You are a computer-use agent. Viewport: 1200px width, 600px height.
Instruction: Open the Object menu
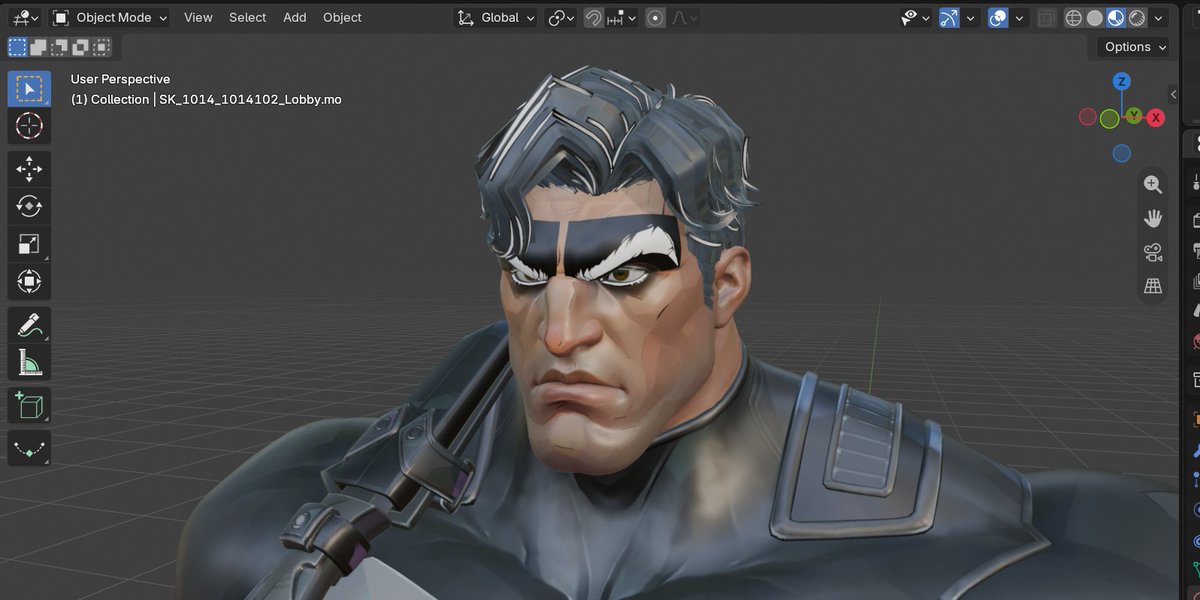tap(342, 17)
